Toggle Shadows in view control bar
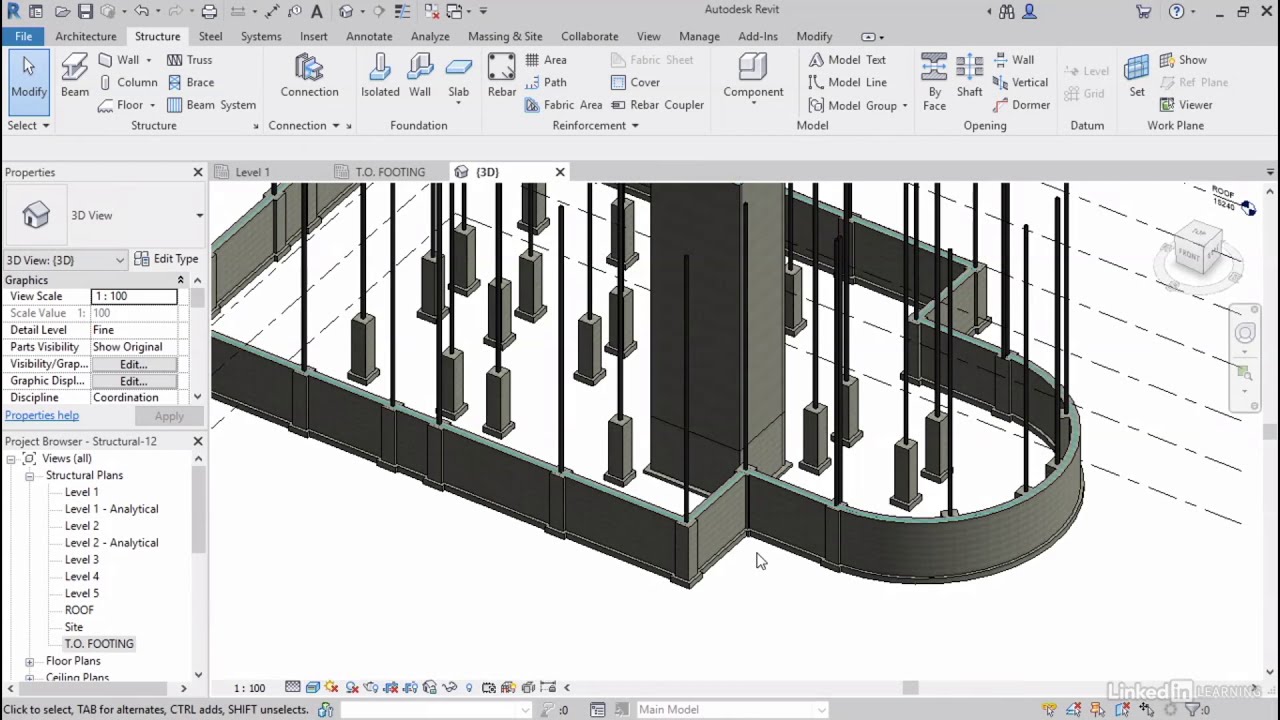The width and height of the screenshot is (1280, 720). coord(352,687)
